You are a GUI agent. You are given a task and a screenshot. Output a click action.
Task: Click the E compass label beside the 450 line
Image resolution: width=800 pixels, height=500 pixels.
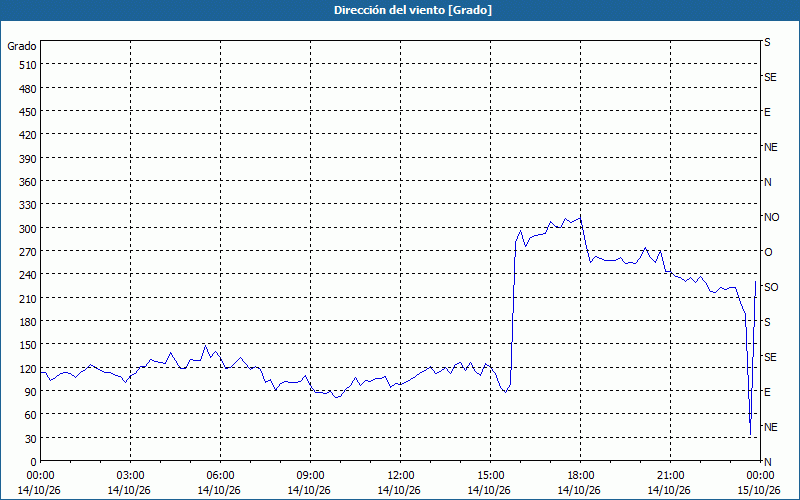767,112
